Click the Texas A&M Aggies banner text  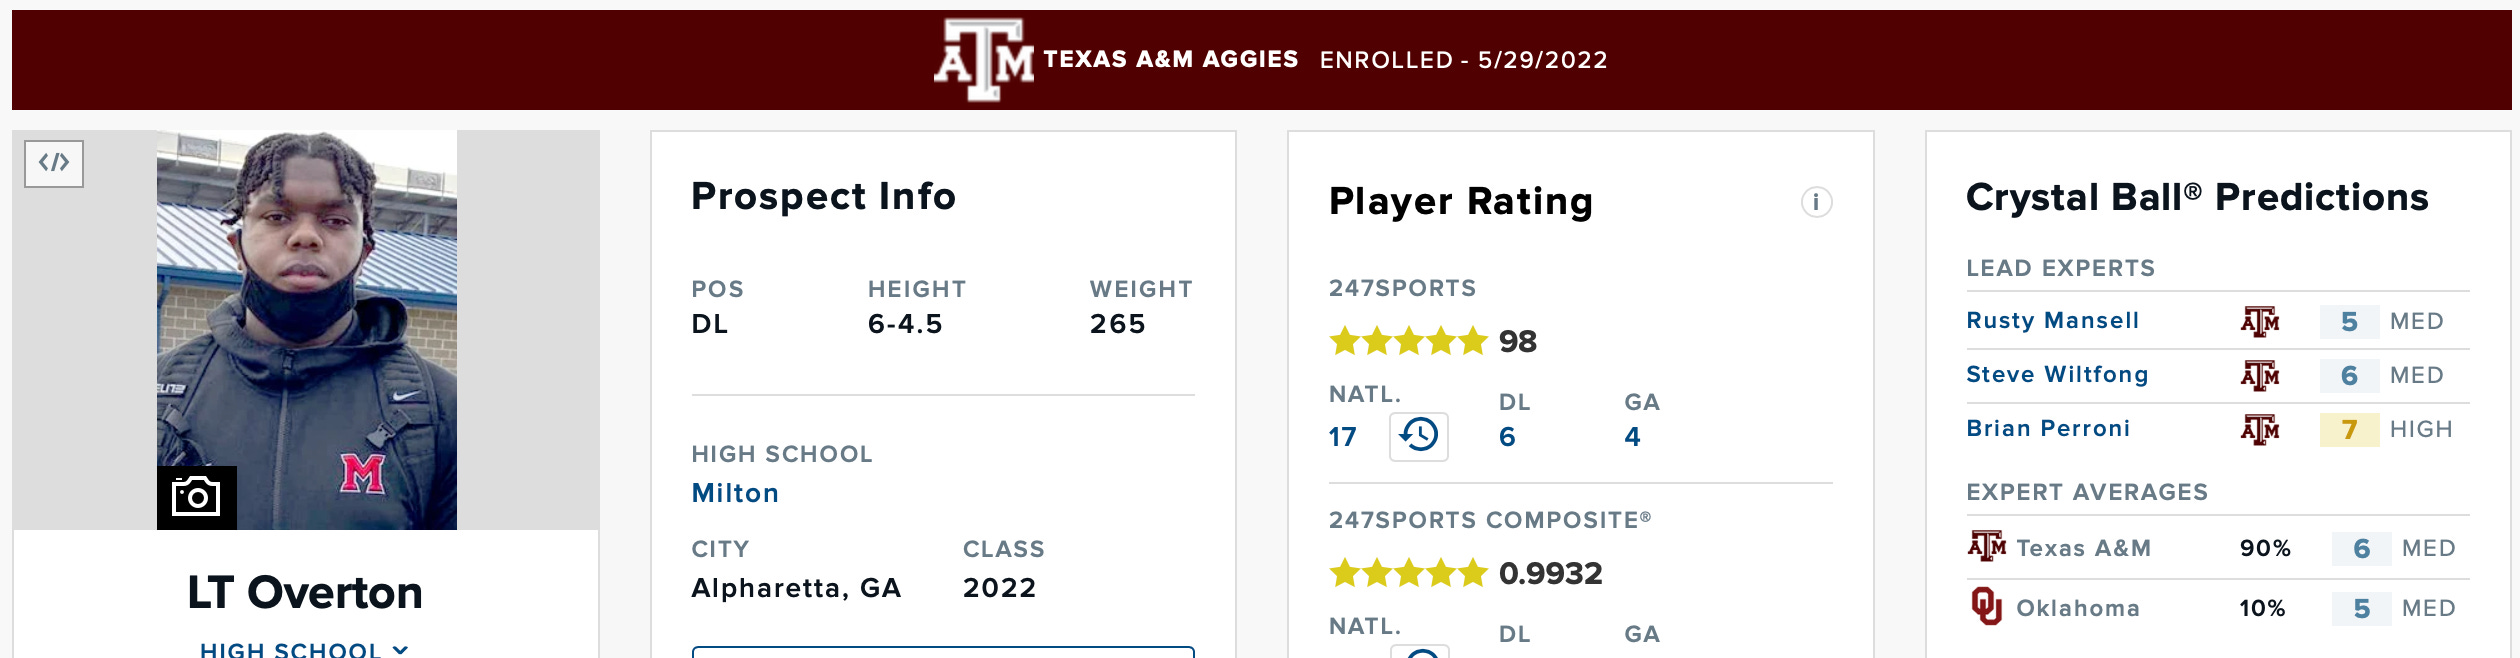tap(1170, 59)
